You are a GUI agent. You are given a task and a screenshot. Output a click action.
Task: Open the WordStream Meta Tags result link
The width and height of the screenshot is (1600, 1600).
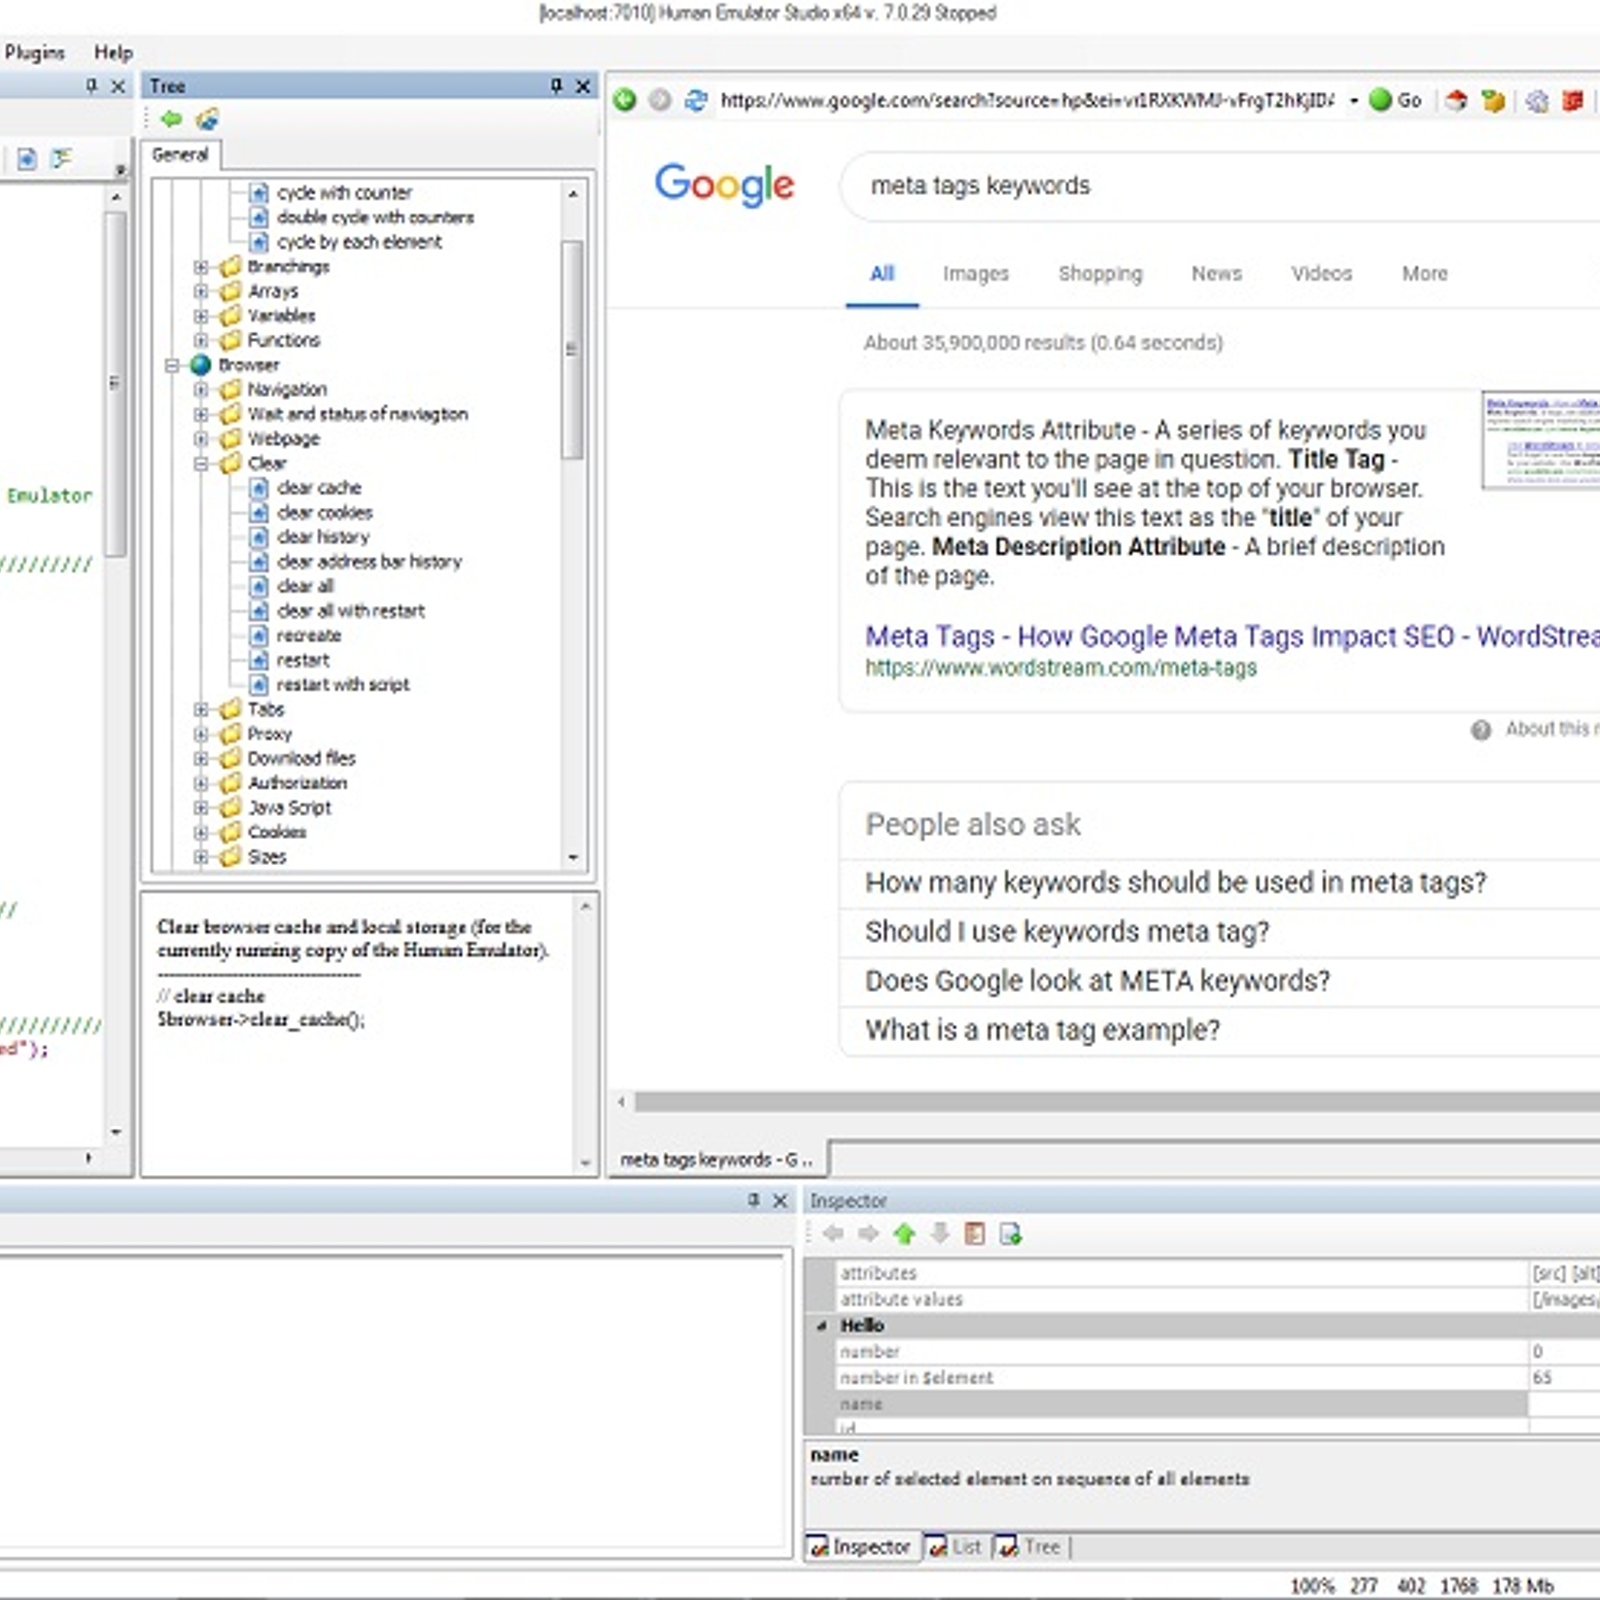1232,636
